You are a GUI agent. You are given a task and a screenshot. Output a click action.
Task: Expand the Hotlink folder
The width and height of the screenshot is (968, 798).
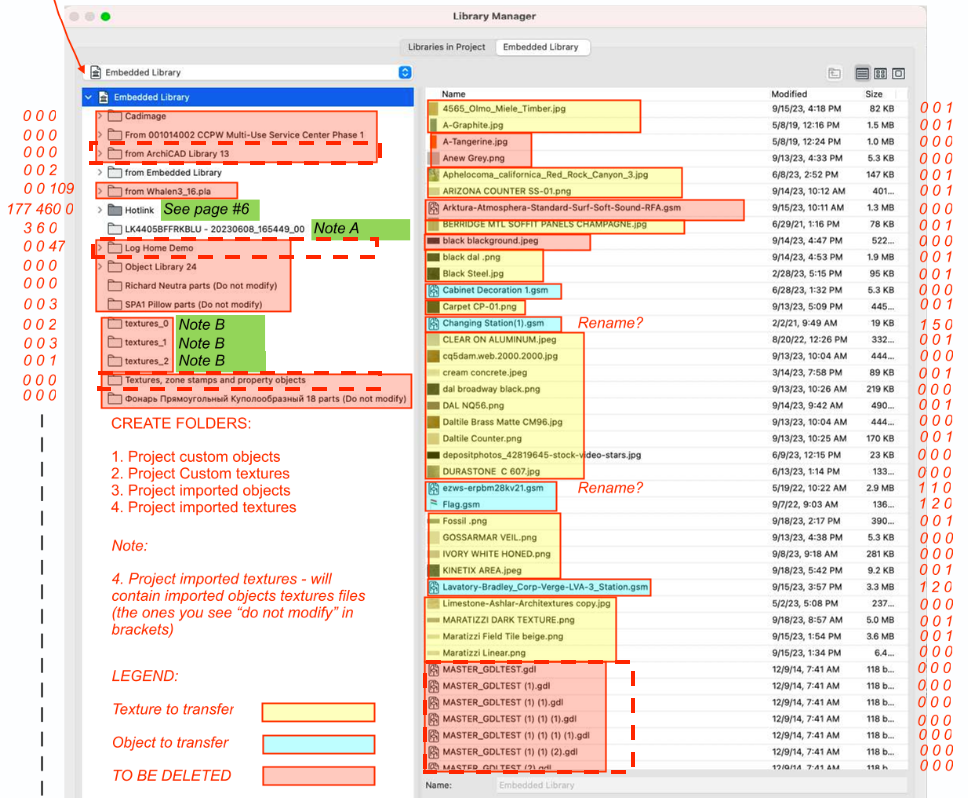pyautogui.click(x=99, y=210)
